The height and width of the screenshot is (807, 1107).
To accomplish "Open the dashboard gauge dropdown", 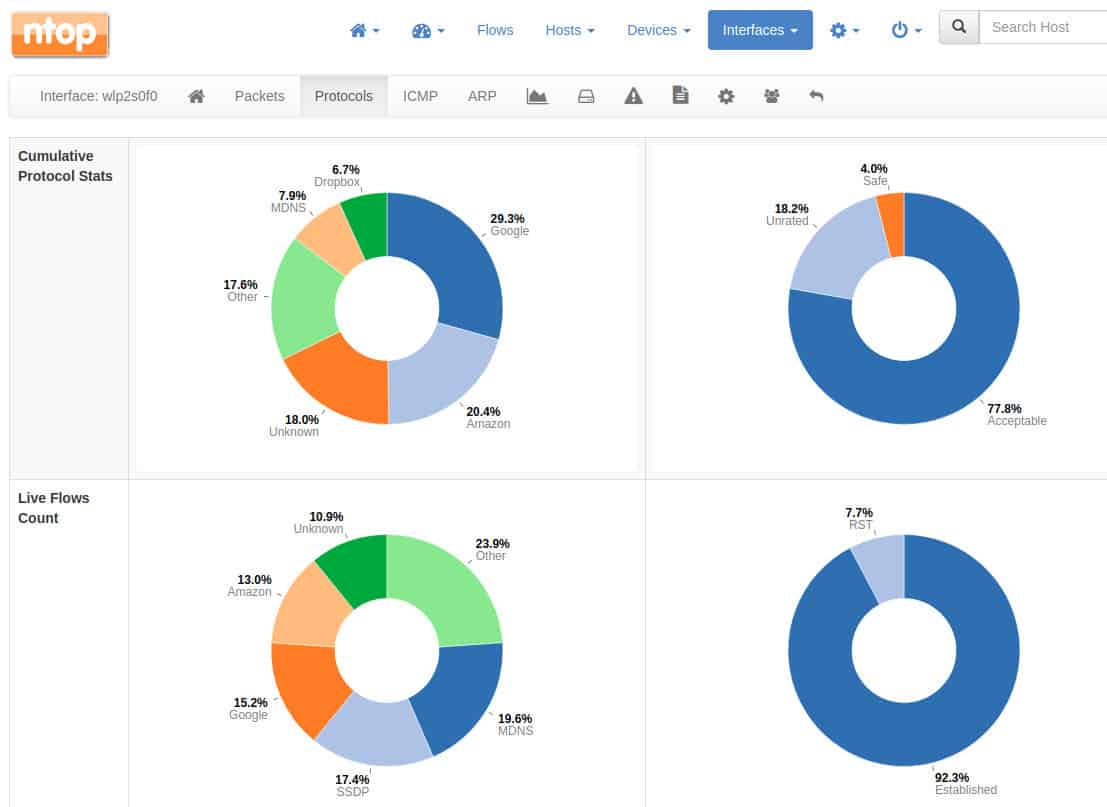I will coord(427,30).
